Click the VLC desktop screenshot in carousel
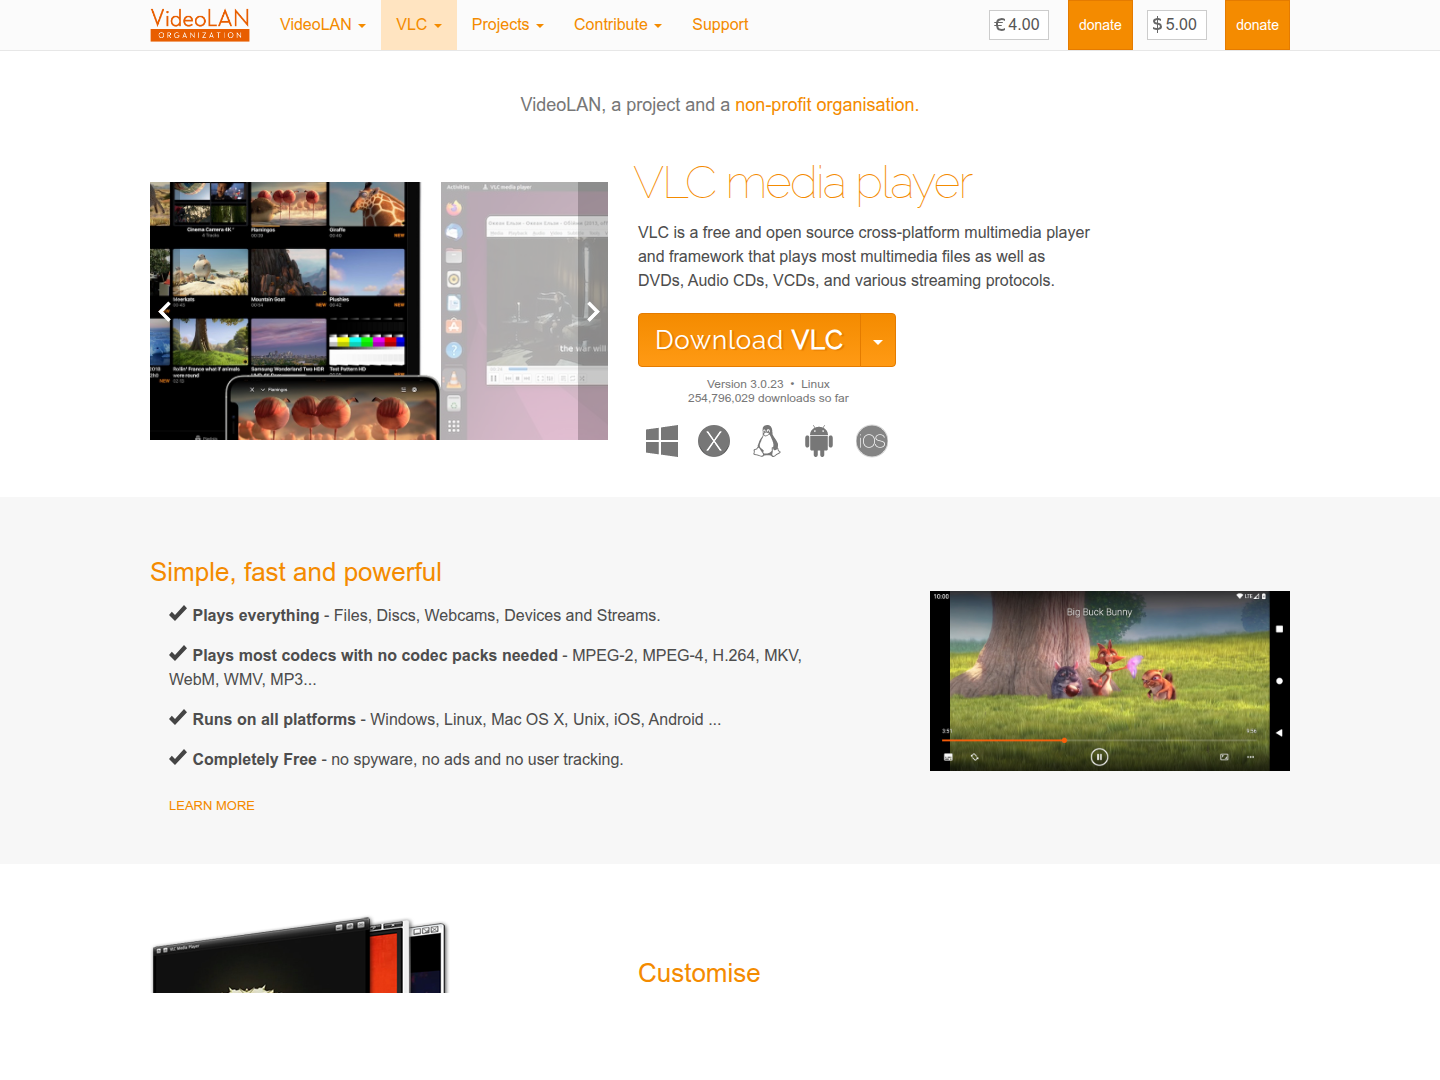1440x1080 pixels. [524, 311]
